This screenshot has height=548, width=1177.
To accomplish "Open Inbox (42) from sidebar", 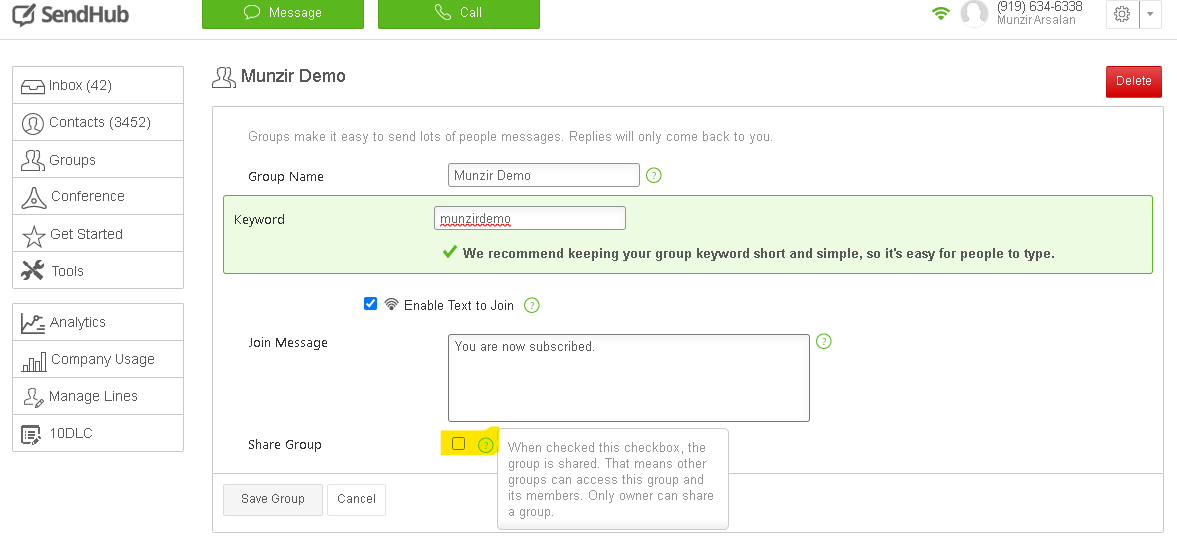I will coord(98,85).
